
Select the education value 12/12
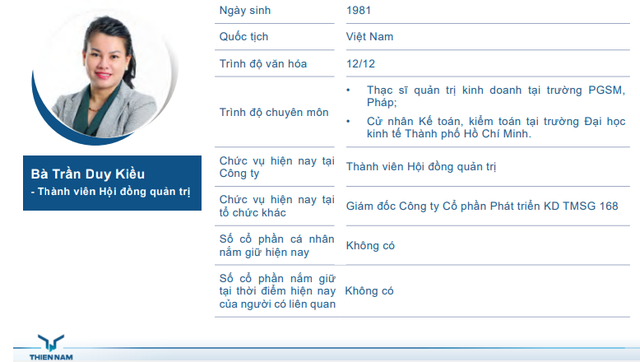360,64
